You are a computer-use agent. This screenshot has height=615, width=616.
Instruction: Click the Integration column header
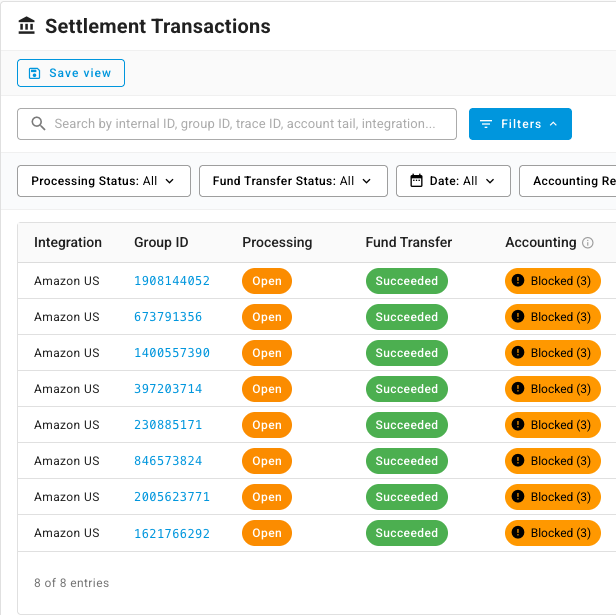point(68,242)
